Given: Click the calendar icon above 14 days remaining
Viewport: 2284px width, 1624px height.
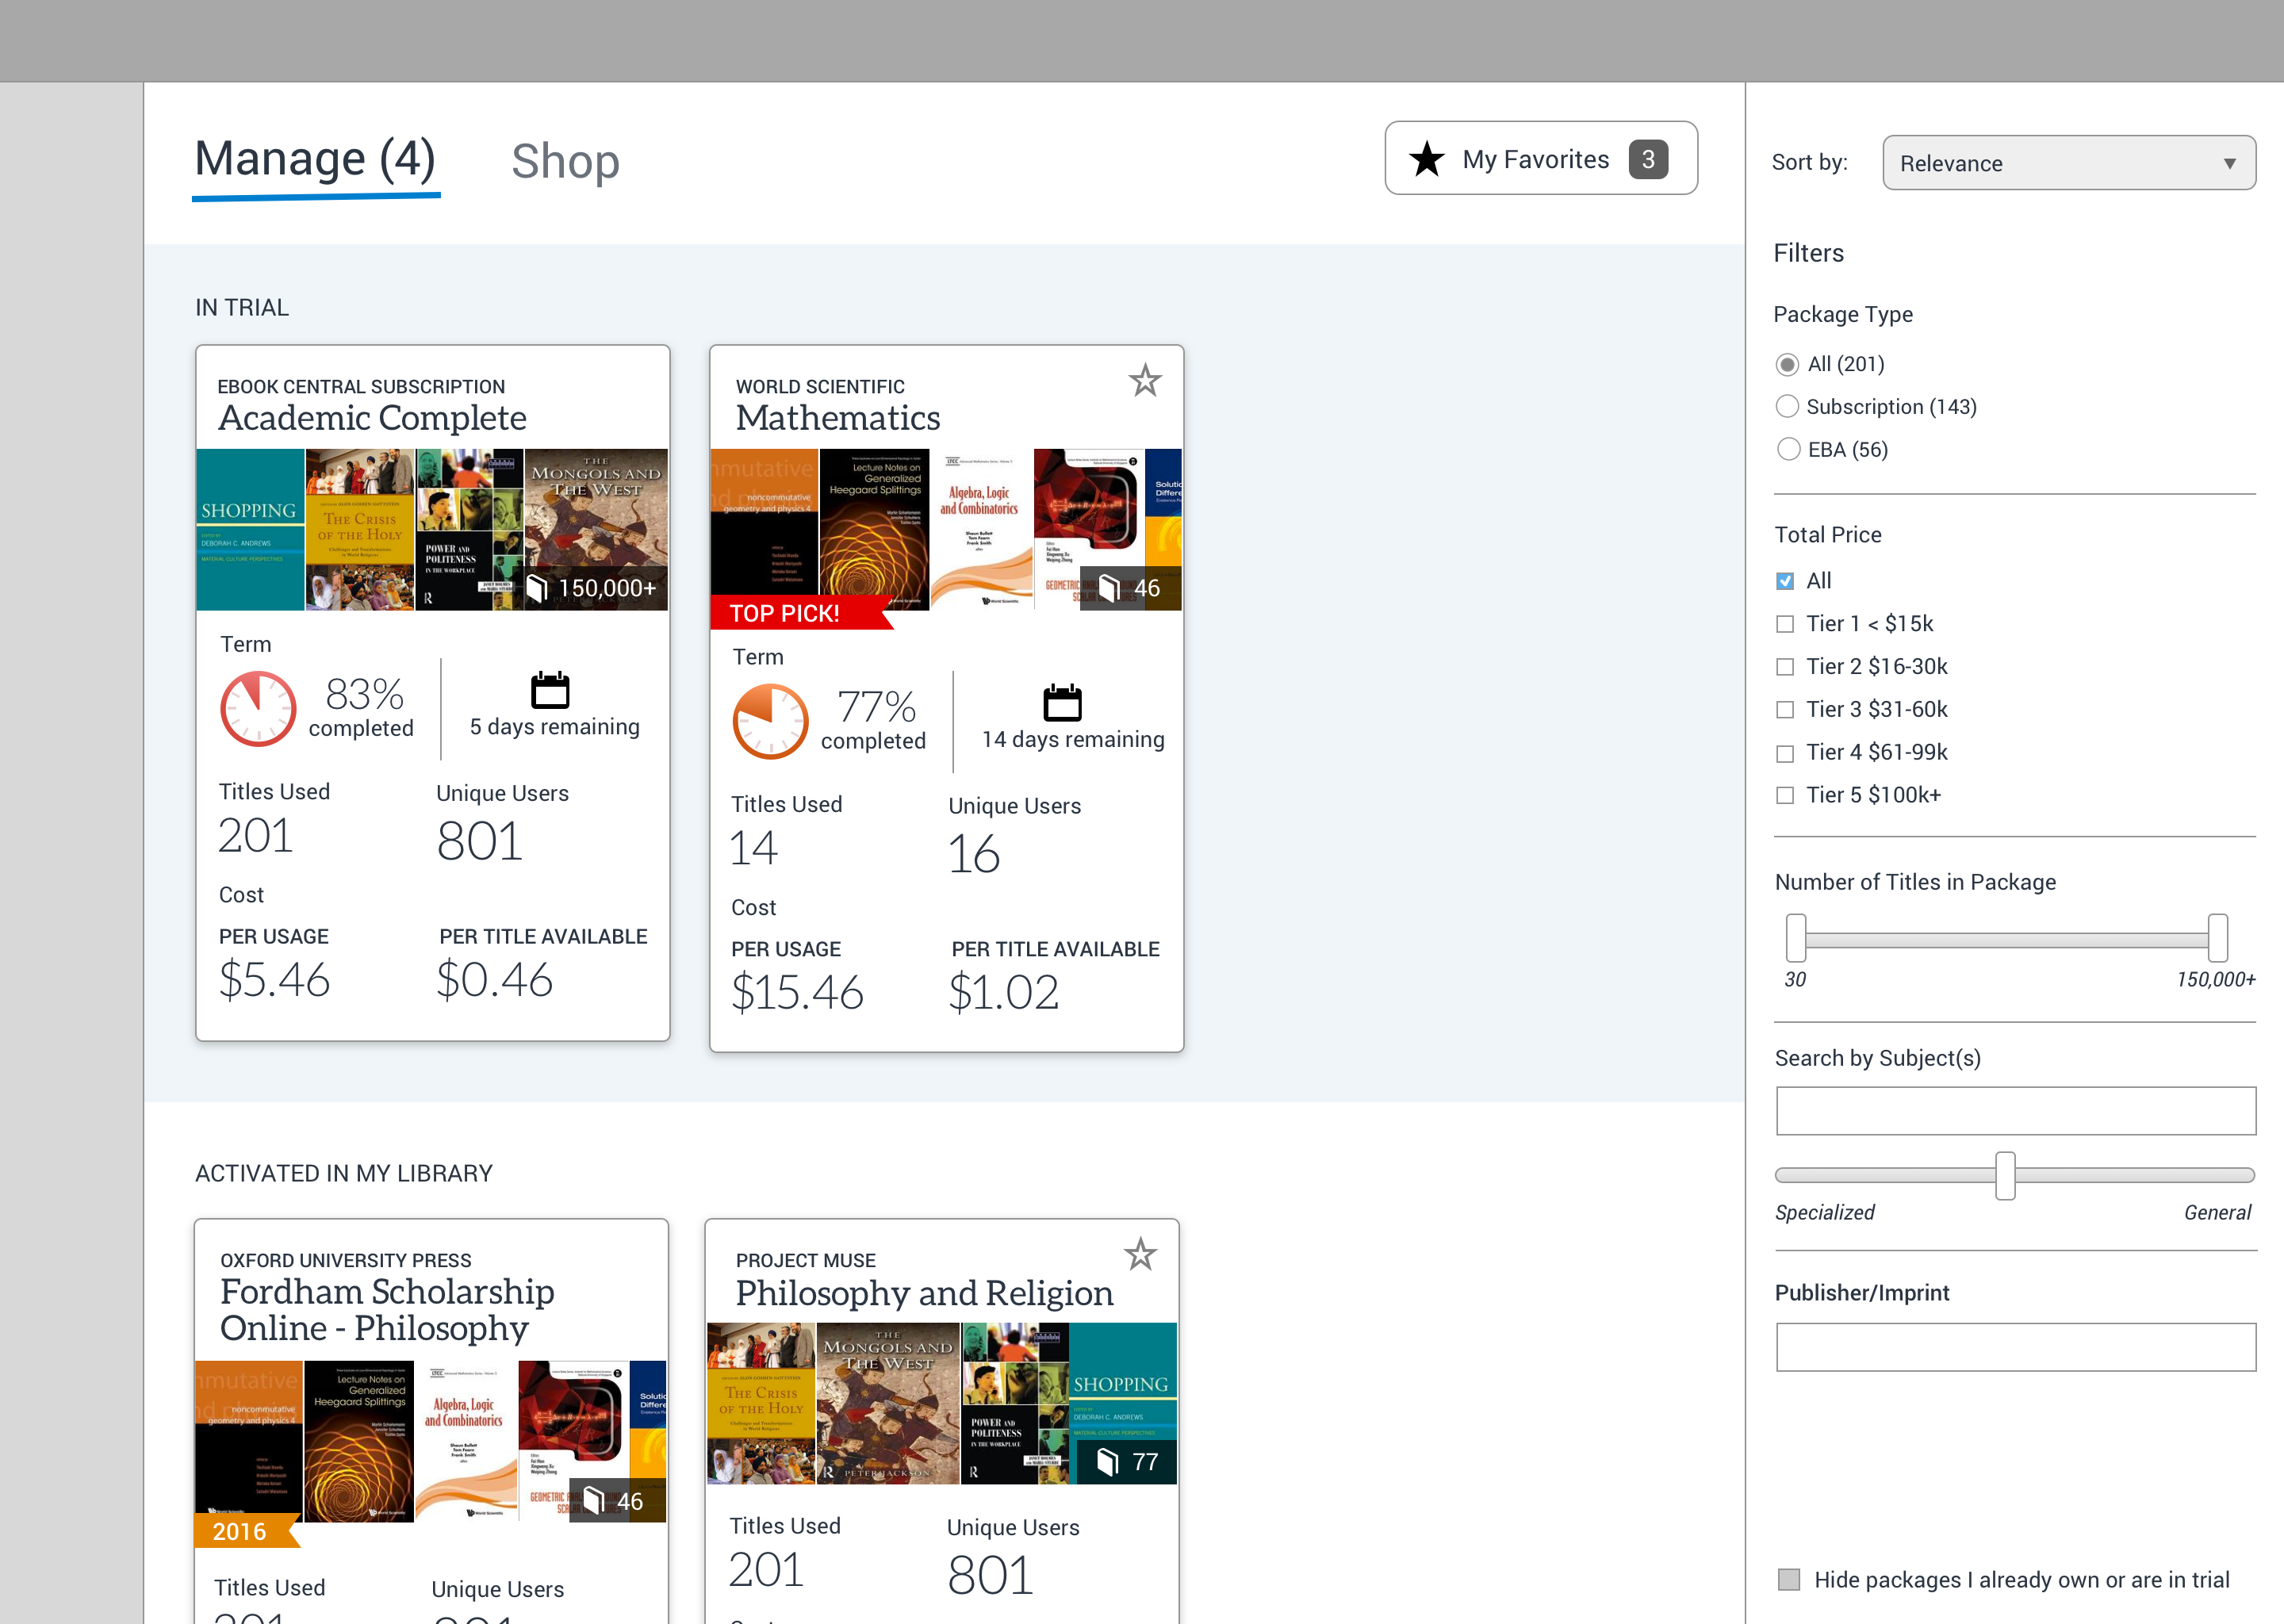Looking at the screenshot, I should point(1062,703).
